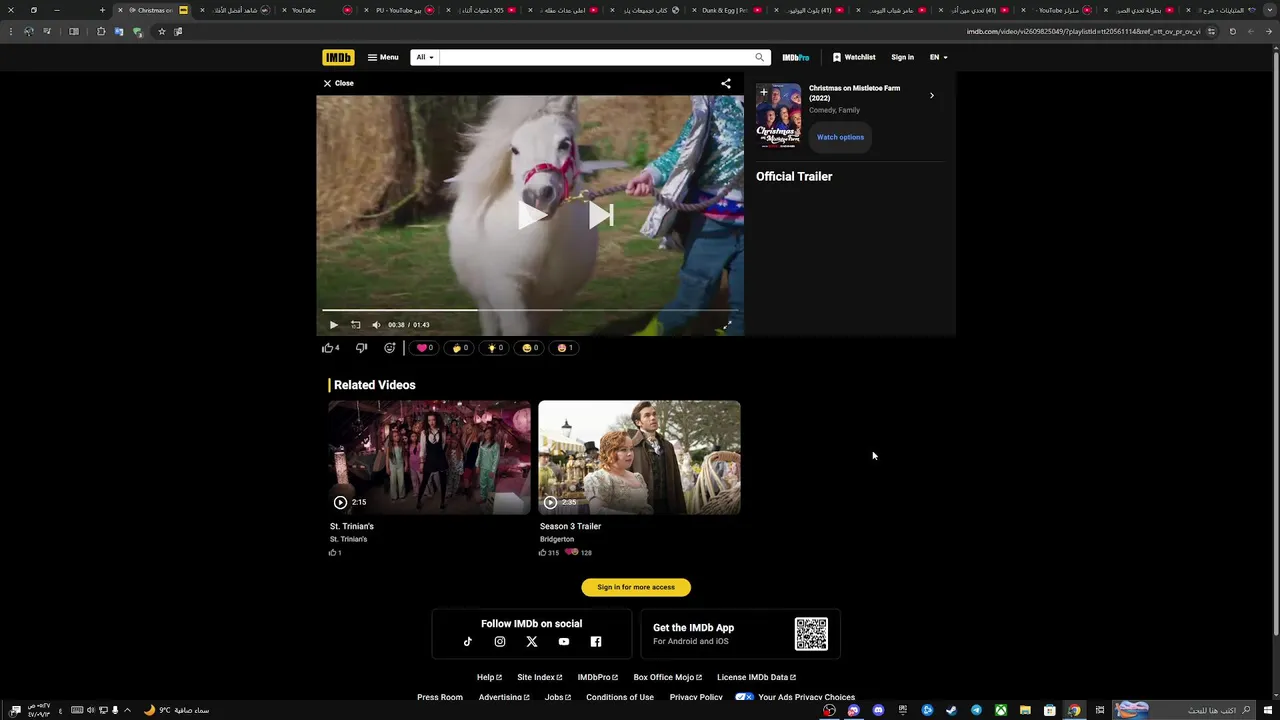The image size is (1280, 720).
Task: Click the rewind icon in the player controls
Action: click(355, 324)
